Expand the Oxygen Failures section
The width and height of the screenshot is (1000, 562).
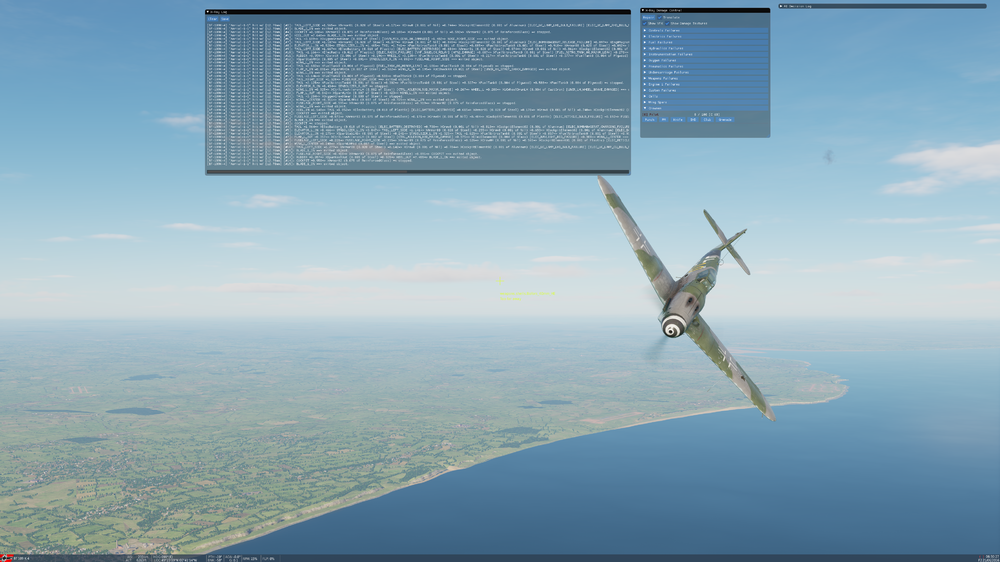pyautogui.click(x=705, y=61)
